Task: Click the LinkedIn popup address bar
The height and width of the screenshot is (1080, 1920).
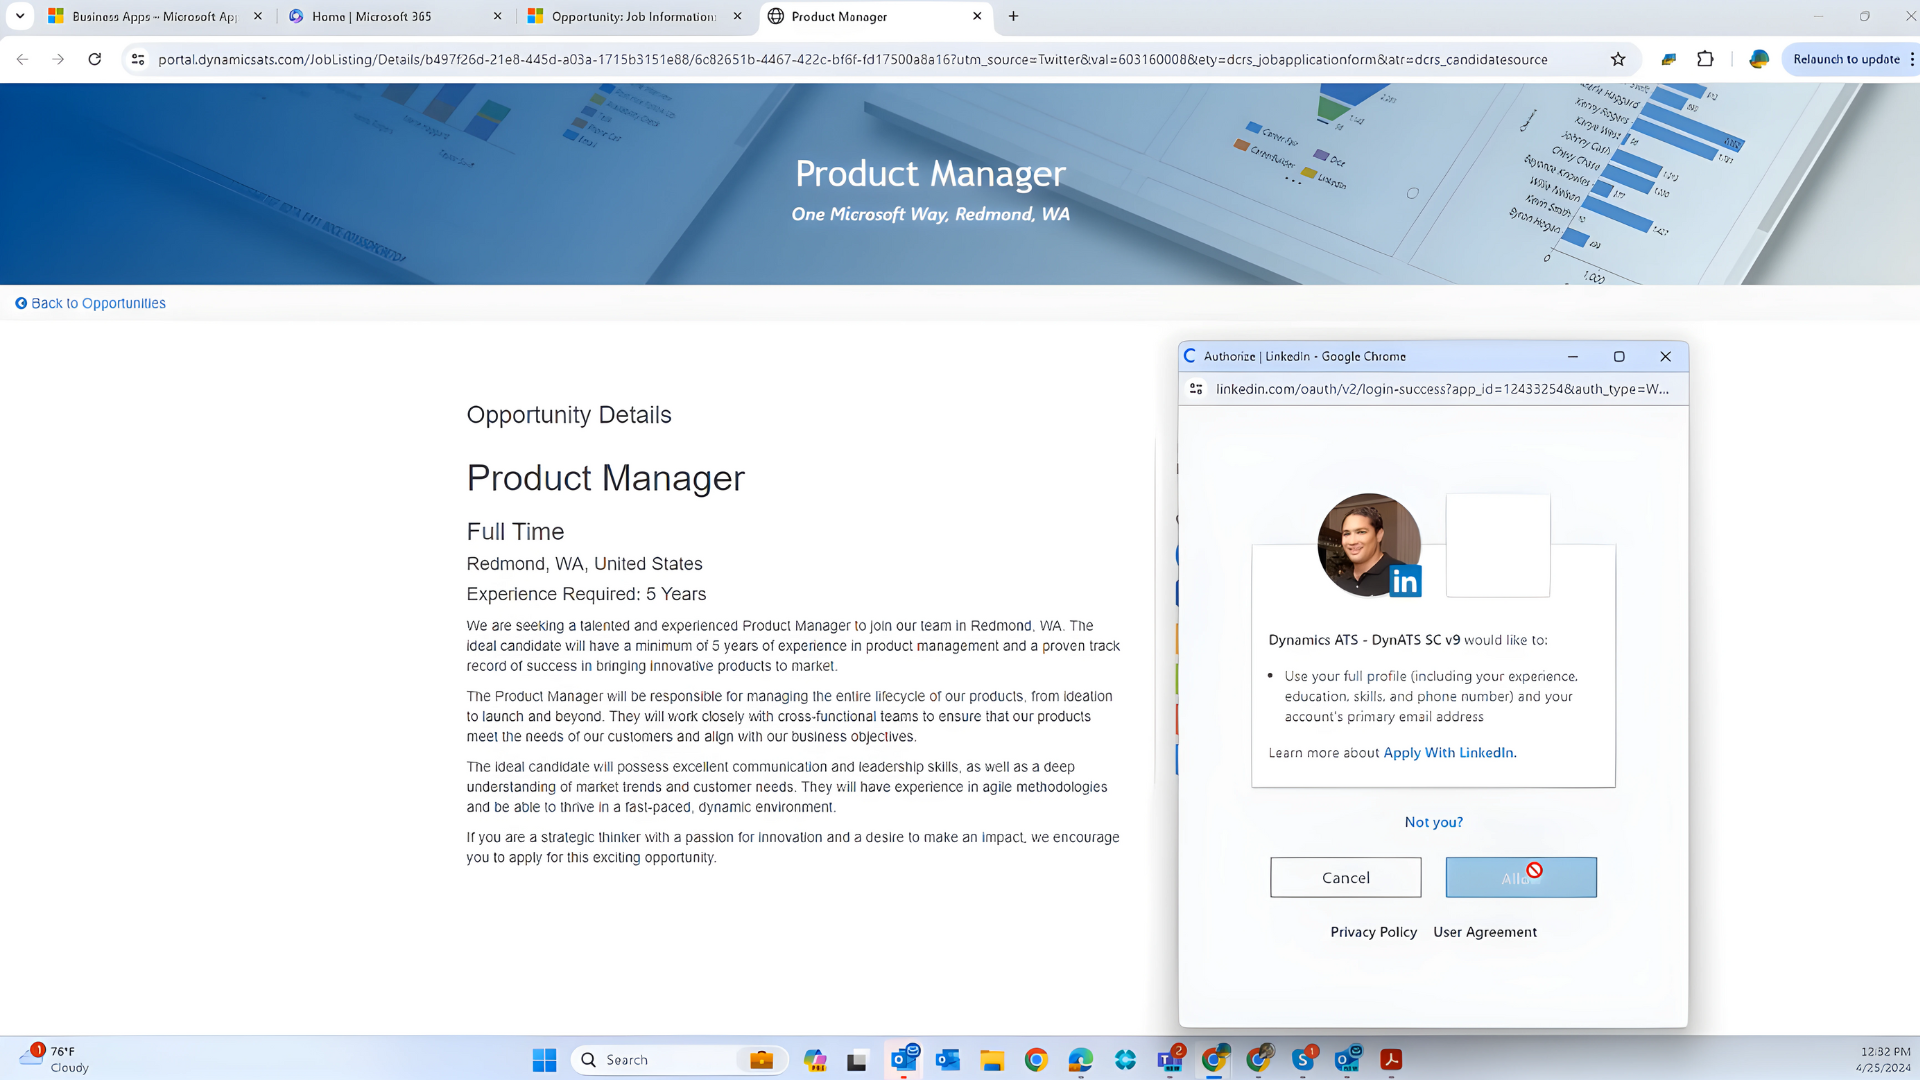Action: pos(1442,388)
